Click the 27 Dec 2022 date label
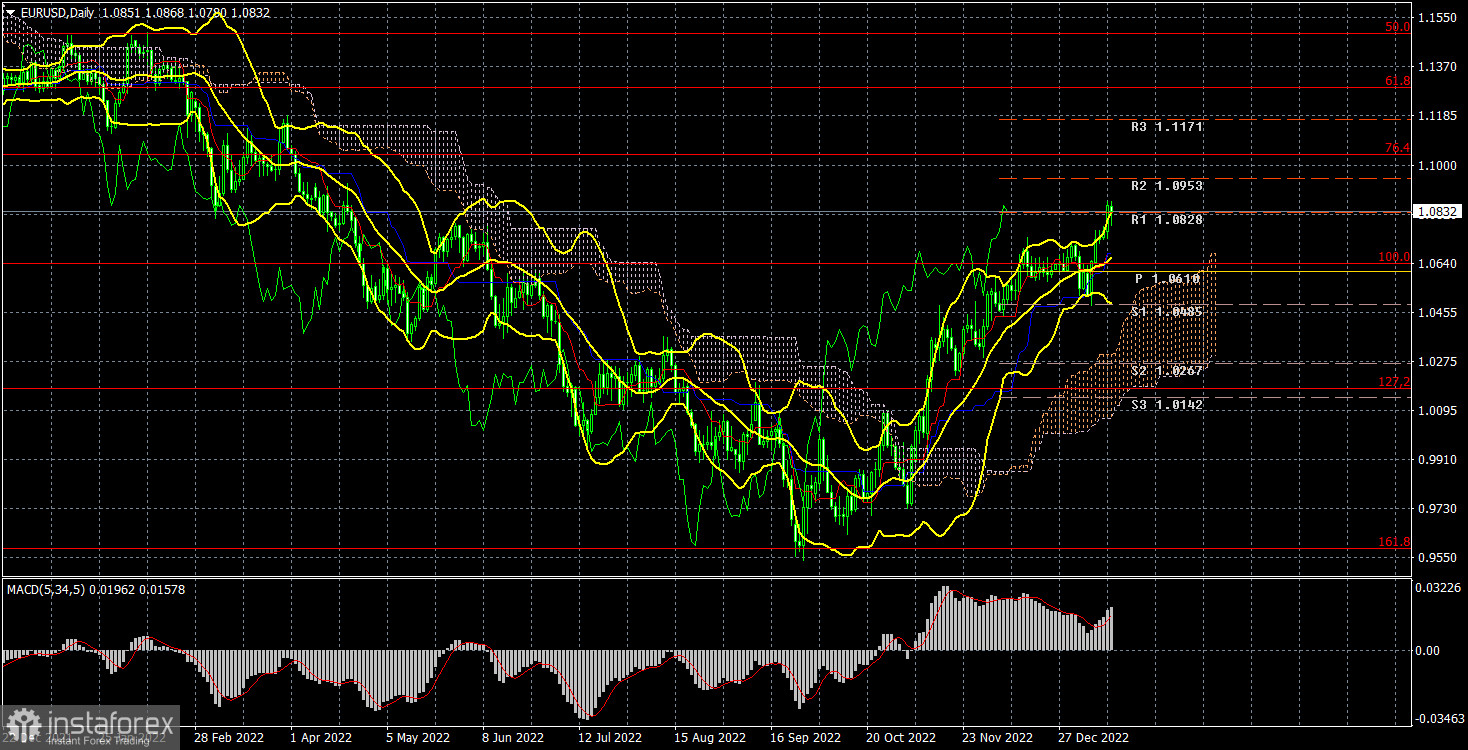This screenshot has width=1468, height=750. [x=1094, y=737]
